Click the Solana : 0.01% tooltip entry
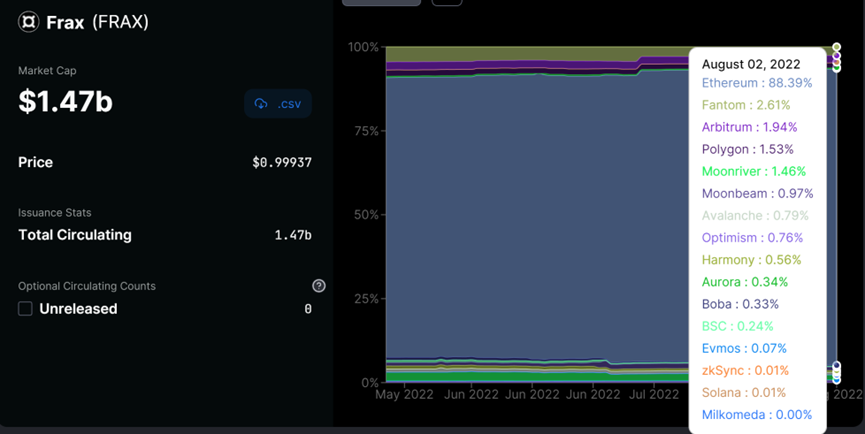 [x=744, y=392]
